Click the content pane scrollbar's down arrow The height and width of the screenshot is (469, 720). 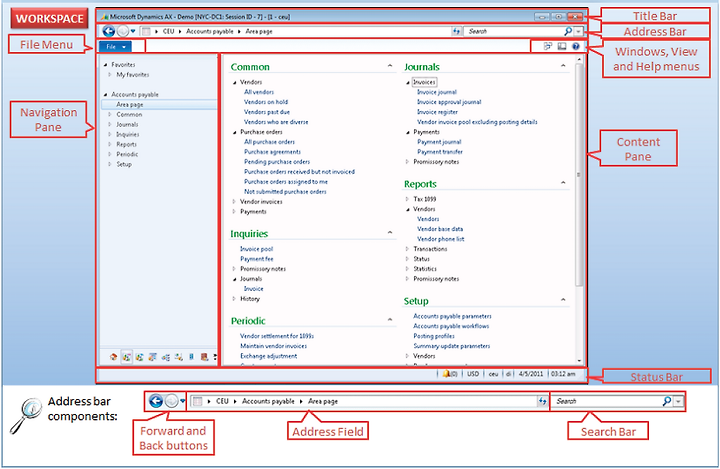pos(579,361)
